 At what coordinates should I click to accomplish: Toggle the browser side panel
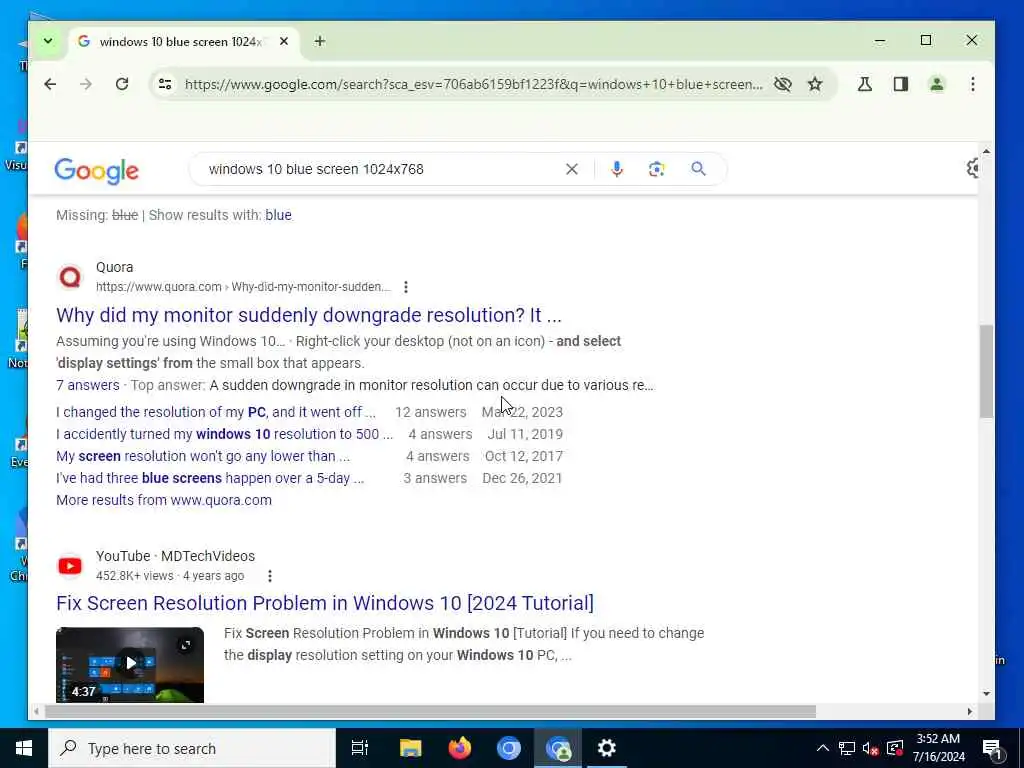[901, 84]
